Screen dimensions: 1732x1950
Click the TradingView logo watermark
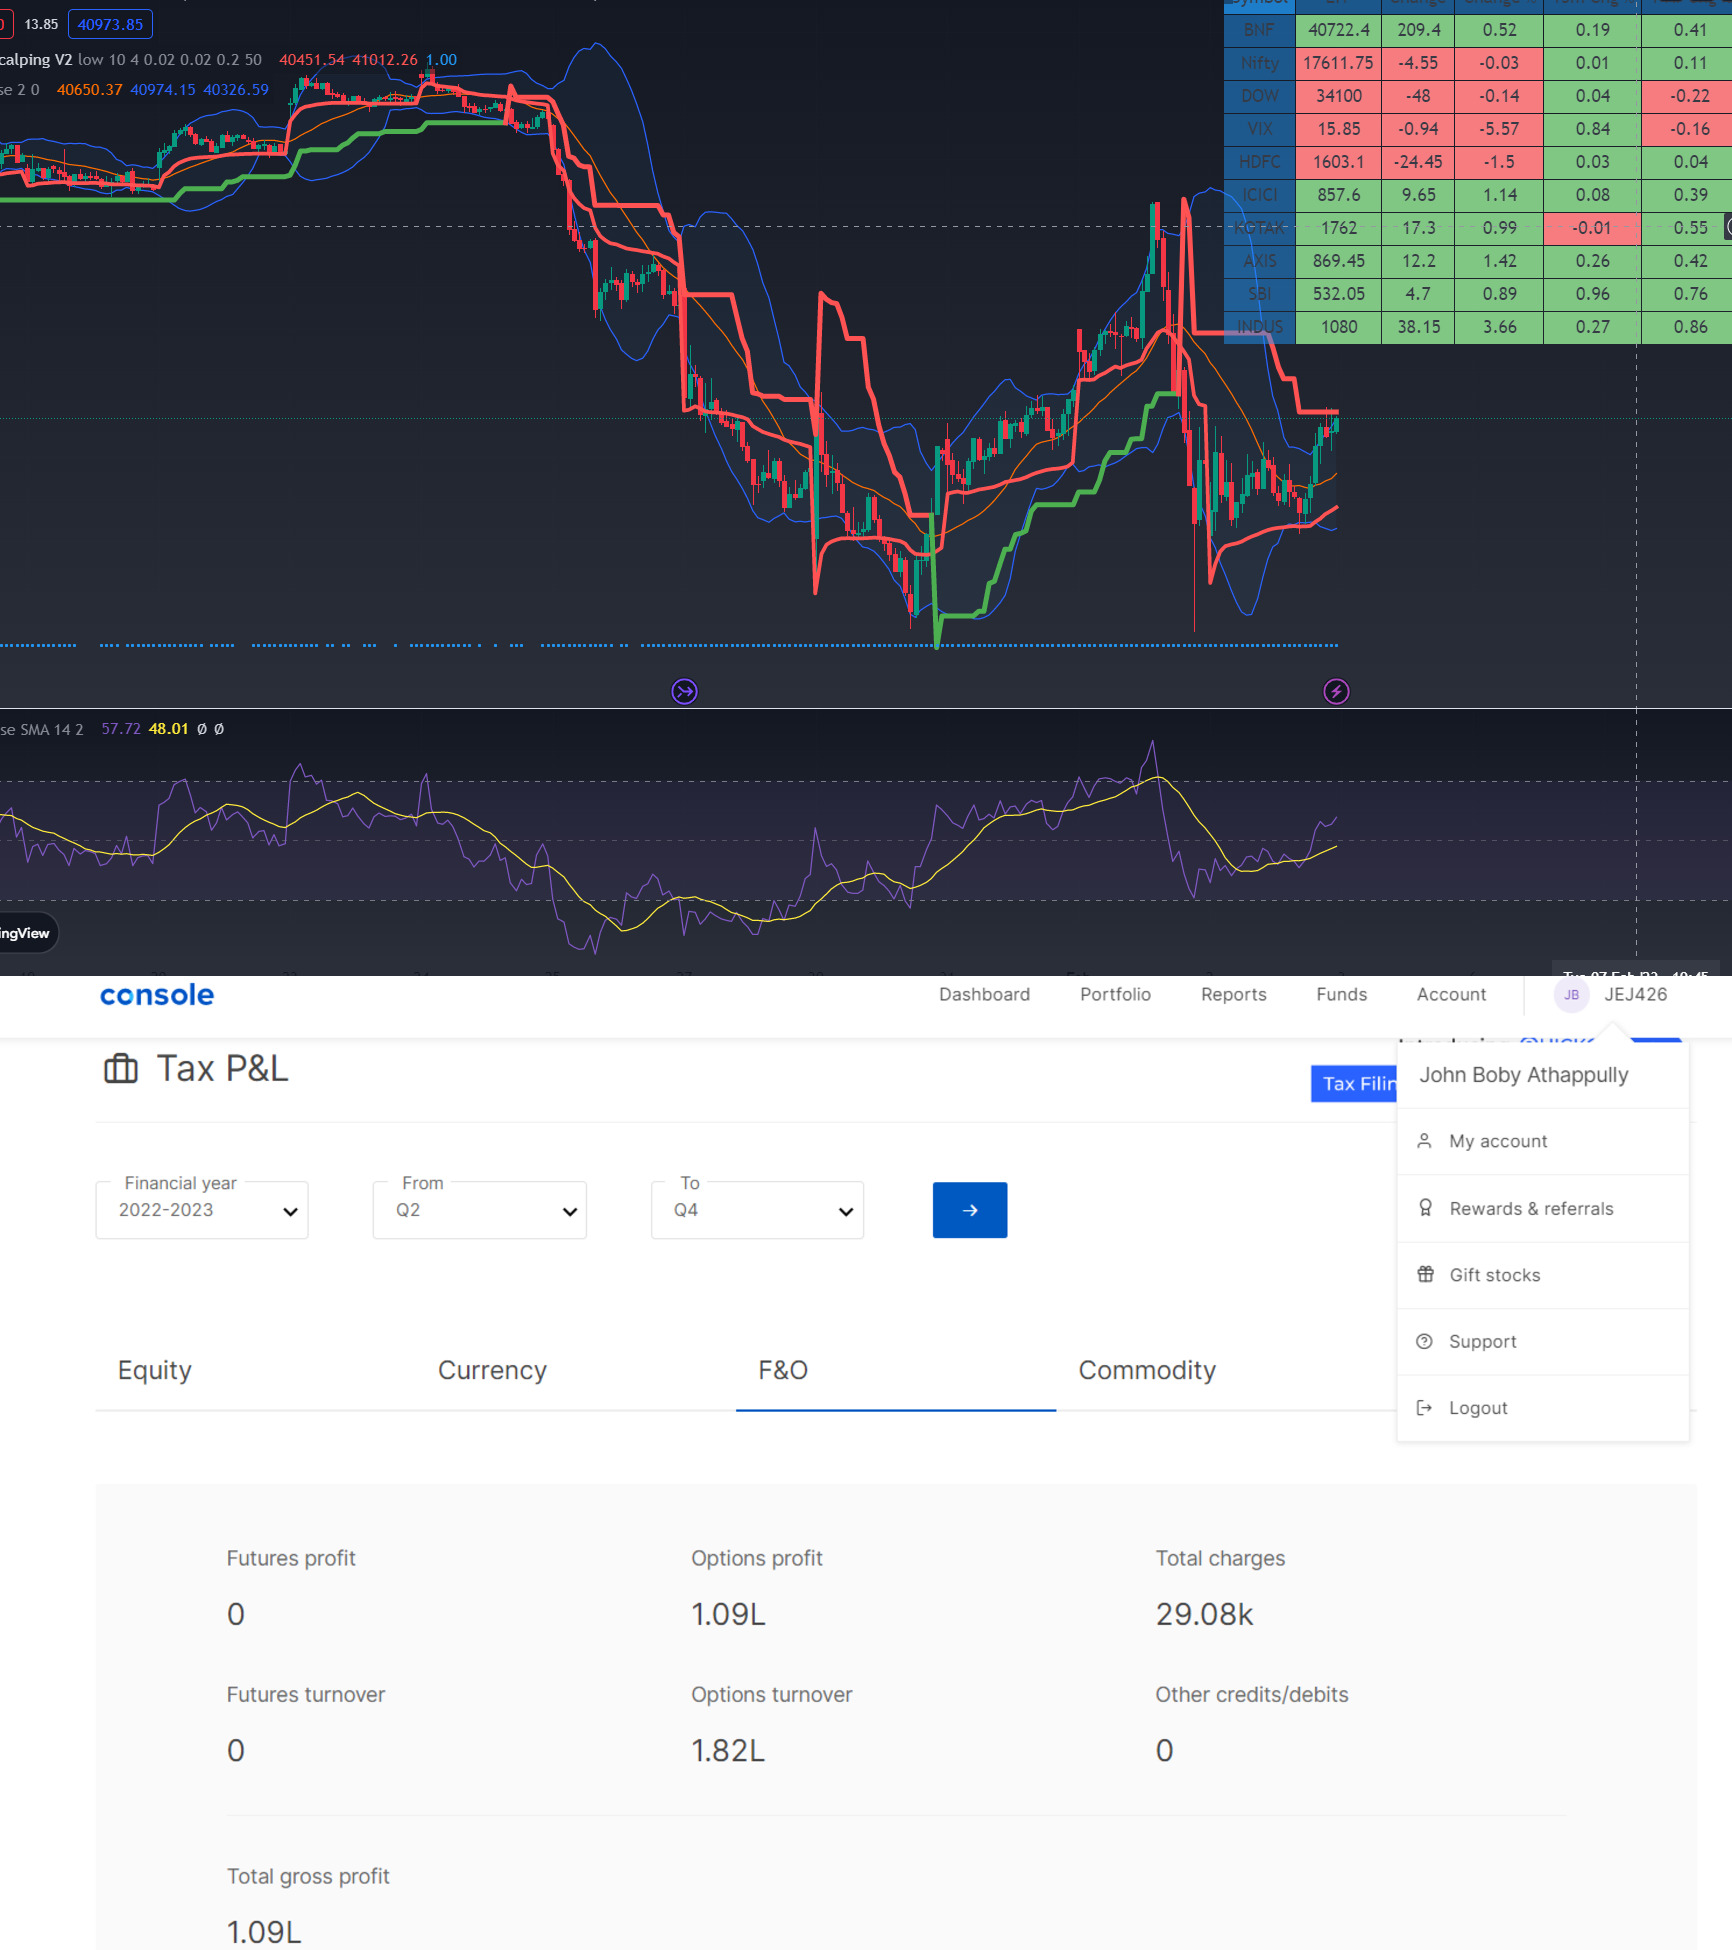pos(25,932)
